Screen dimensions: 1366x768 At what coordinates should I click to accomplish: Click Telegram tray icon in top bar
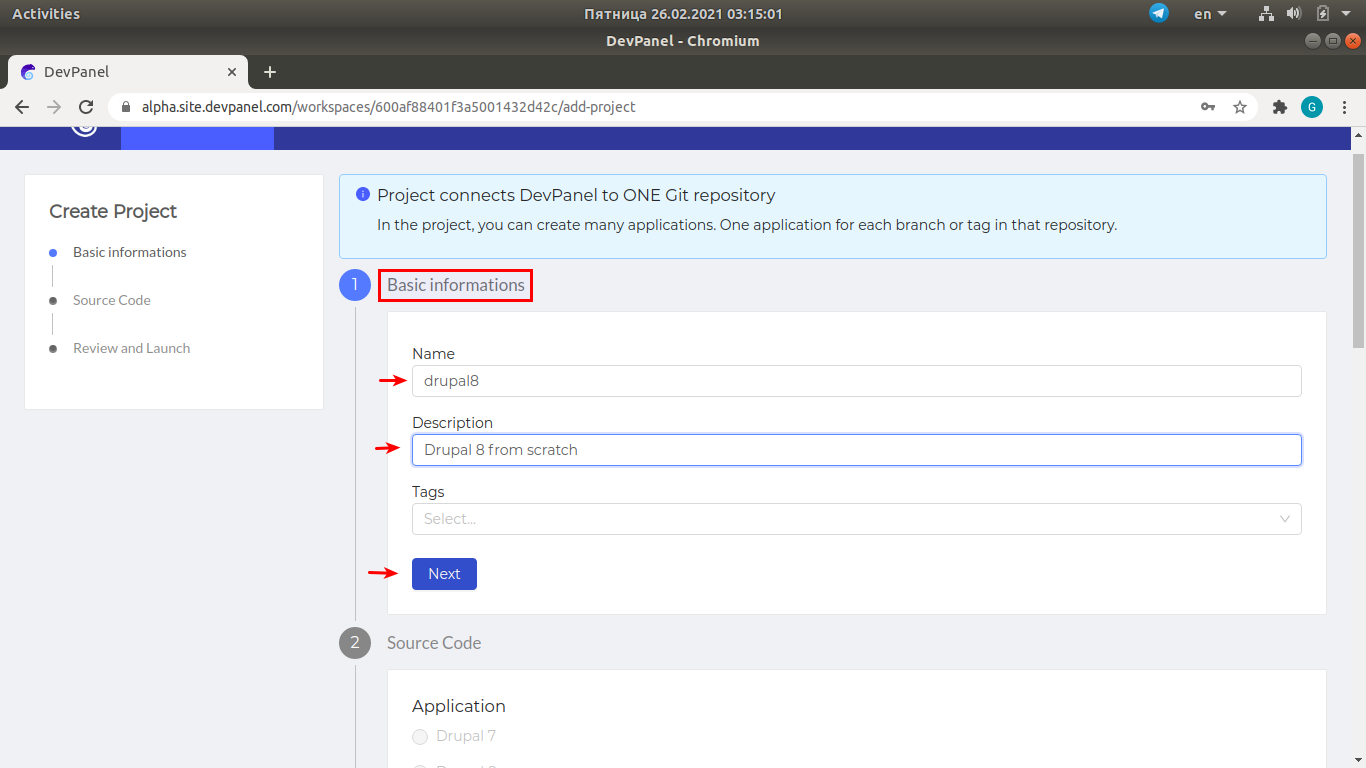pyautogui.click(x=1159, y=13)
